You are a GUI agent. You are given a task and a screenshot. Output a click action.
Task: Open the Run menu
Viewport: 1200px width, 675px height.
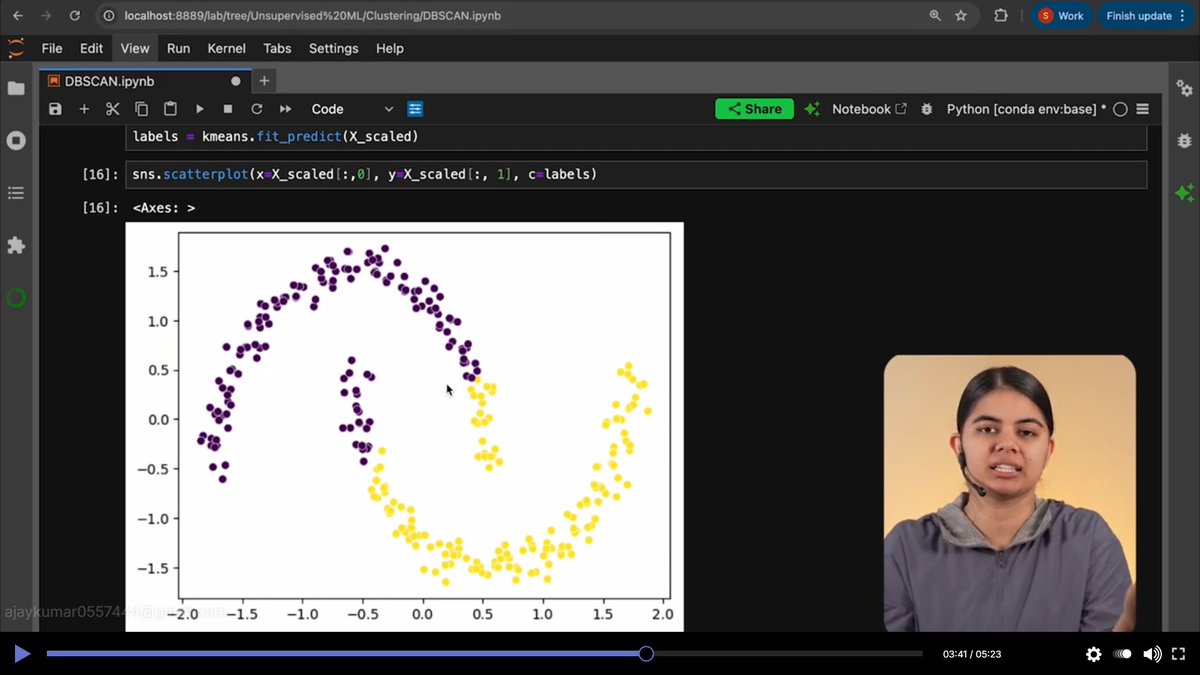178,48
